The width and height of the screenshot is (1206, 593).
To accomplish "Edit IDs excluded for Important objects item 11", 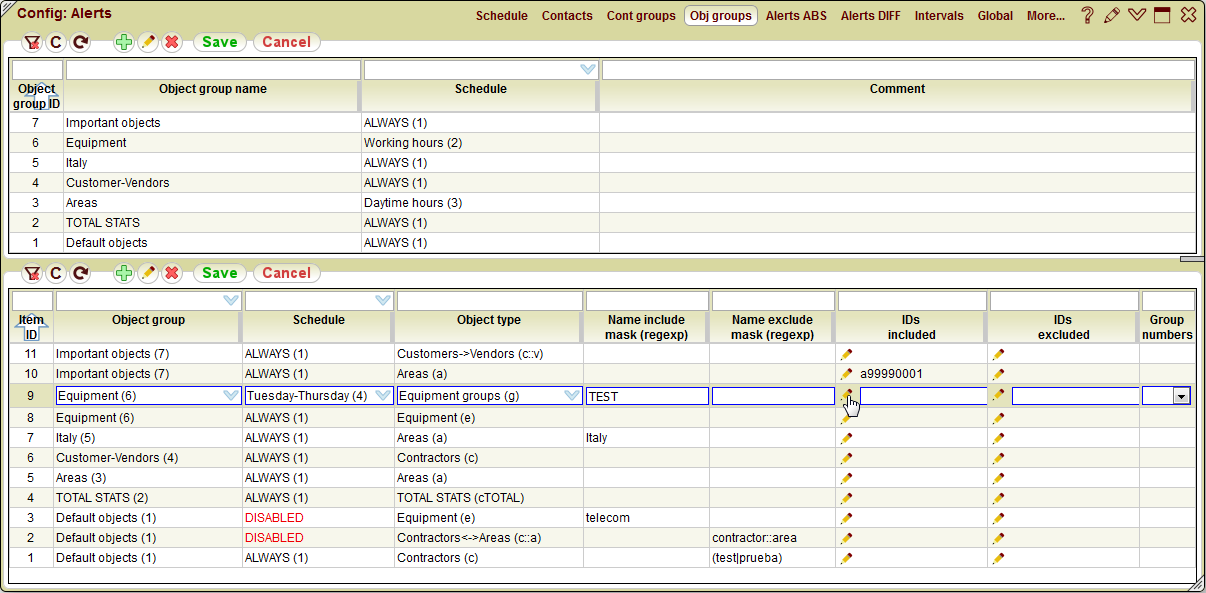I will coord(997,354).
